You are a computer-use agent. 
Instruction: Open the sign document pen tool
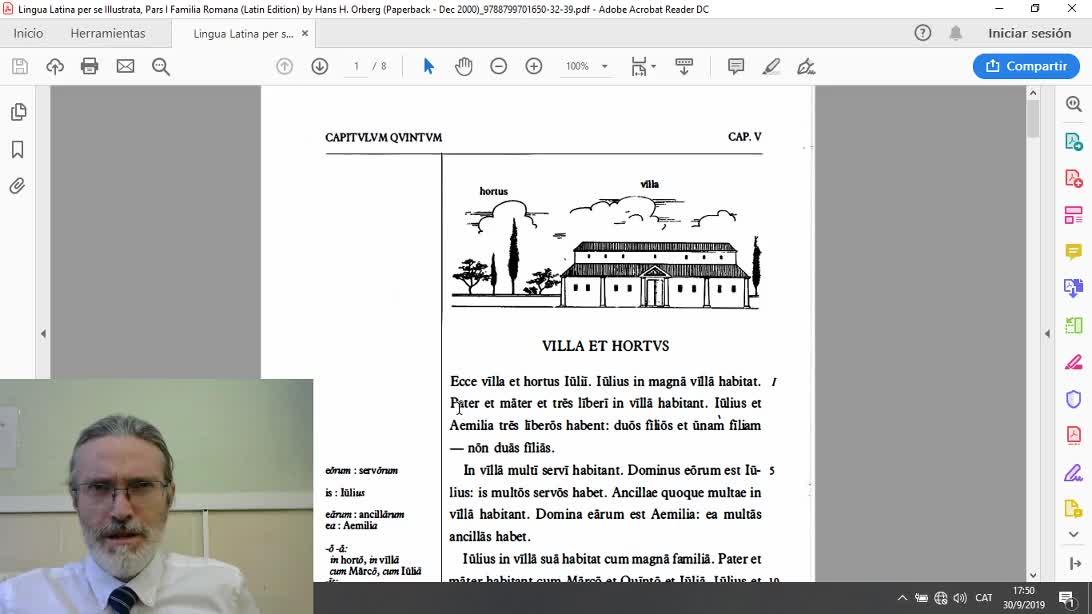(806, 66)
